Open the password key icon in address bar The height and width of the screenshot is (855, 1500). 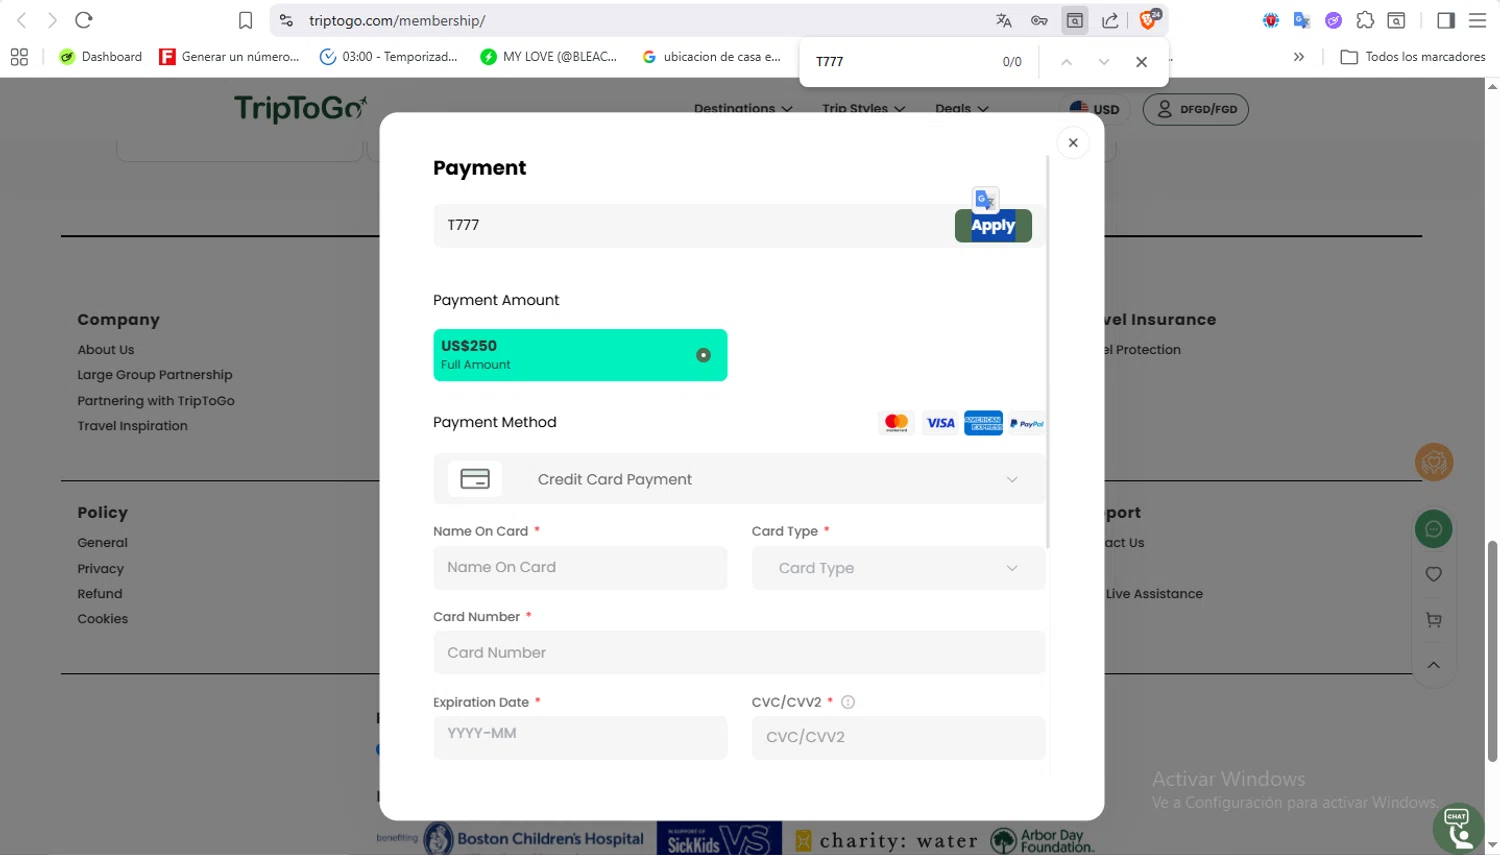pos(1039,20)
